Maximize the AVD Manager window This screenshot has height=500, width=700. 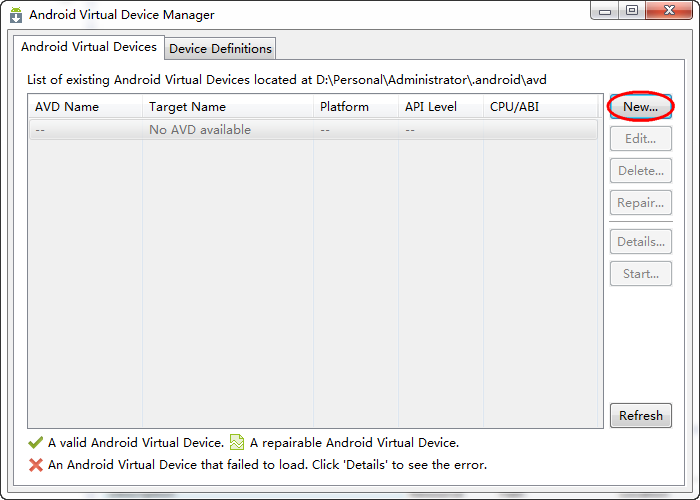pos(632,11)
